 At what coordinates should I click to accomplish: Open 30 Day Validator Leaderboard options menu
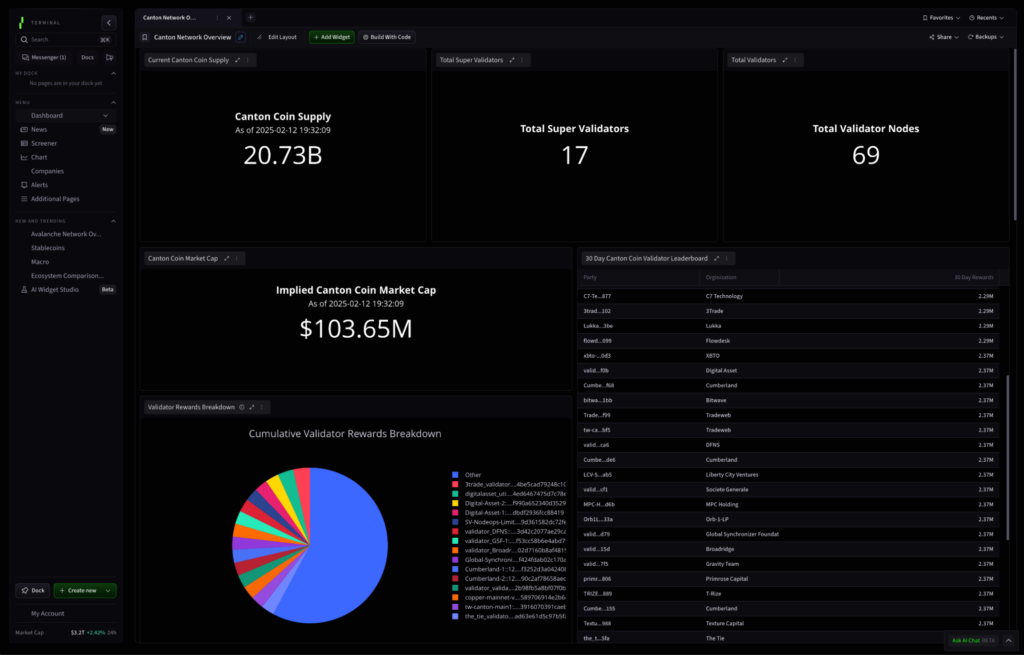(x=726, y=259)
